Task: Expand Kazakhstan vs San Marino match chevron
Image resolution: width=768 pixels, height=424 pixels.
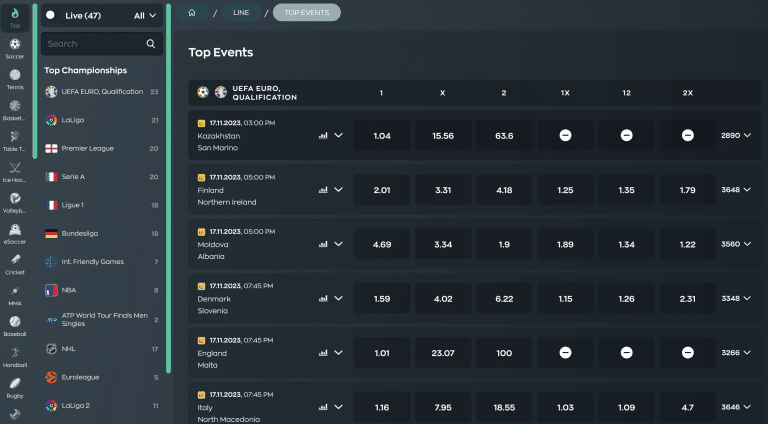Action: tap(338, 136)
